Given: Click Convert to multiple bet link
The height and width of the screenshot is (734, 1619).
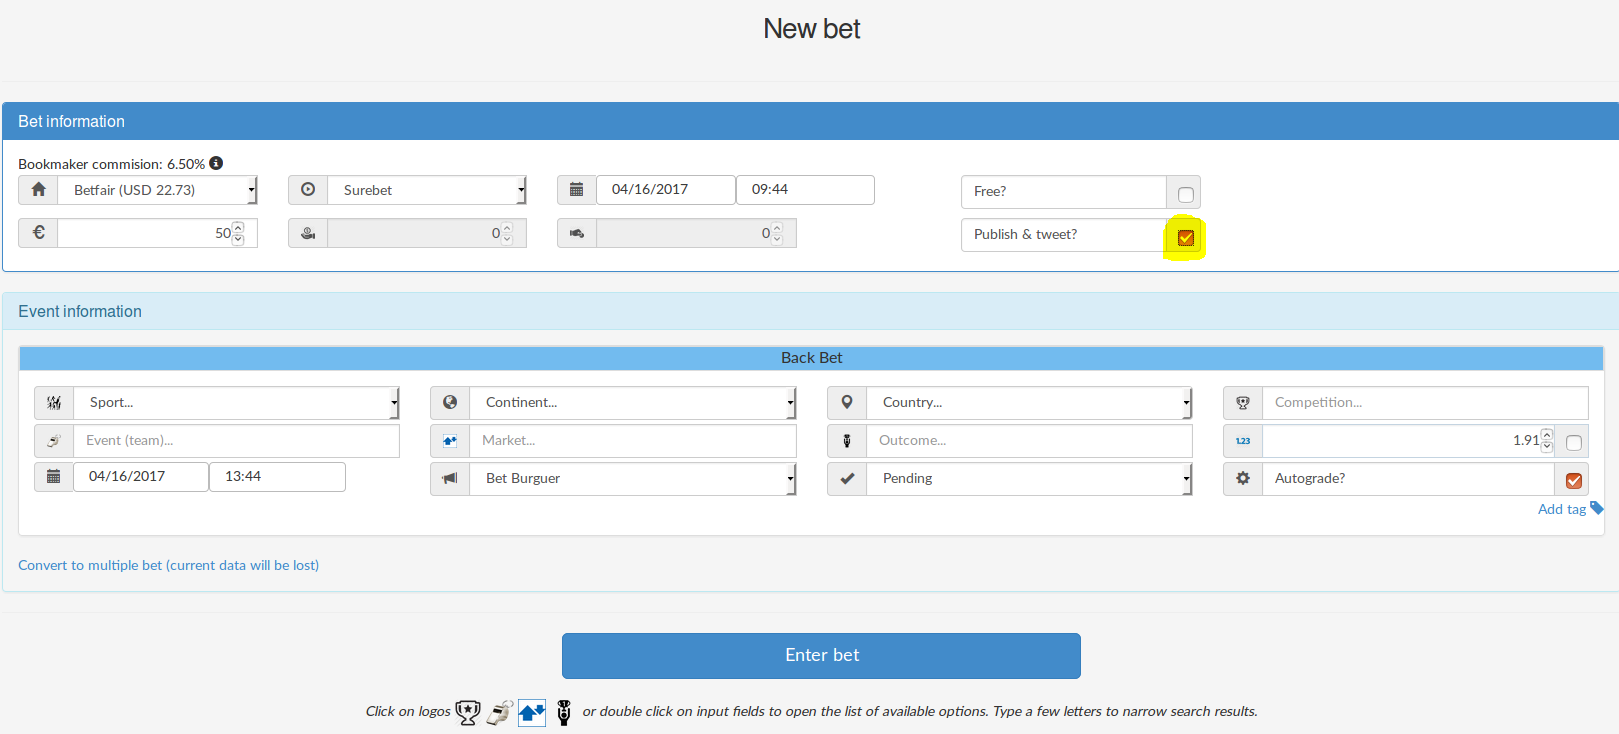Looking at the screenshot, I should pyautogui.click(x=168, y=565).
